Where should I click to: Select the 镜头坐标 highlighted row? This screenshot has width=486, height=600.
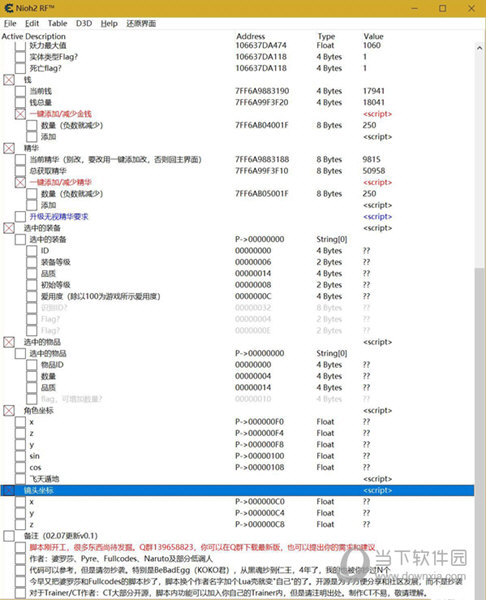click(x=237, y=490)
